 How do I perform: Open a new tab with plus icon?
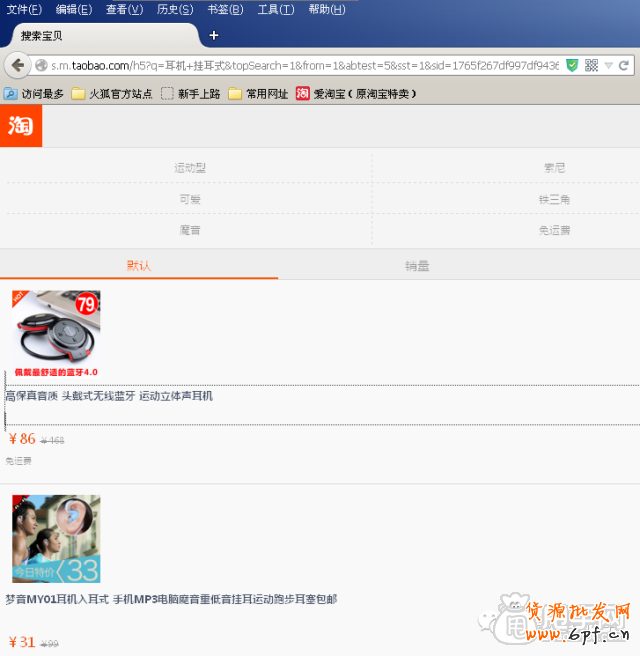coord(213,35)
